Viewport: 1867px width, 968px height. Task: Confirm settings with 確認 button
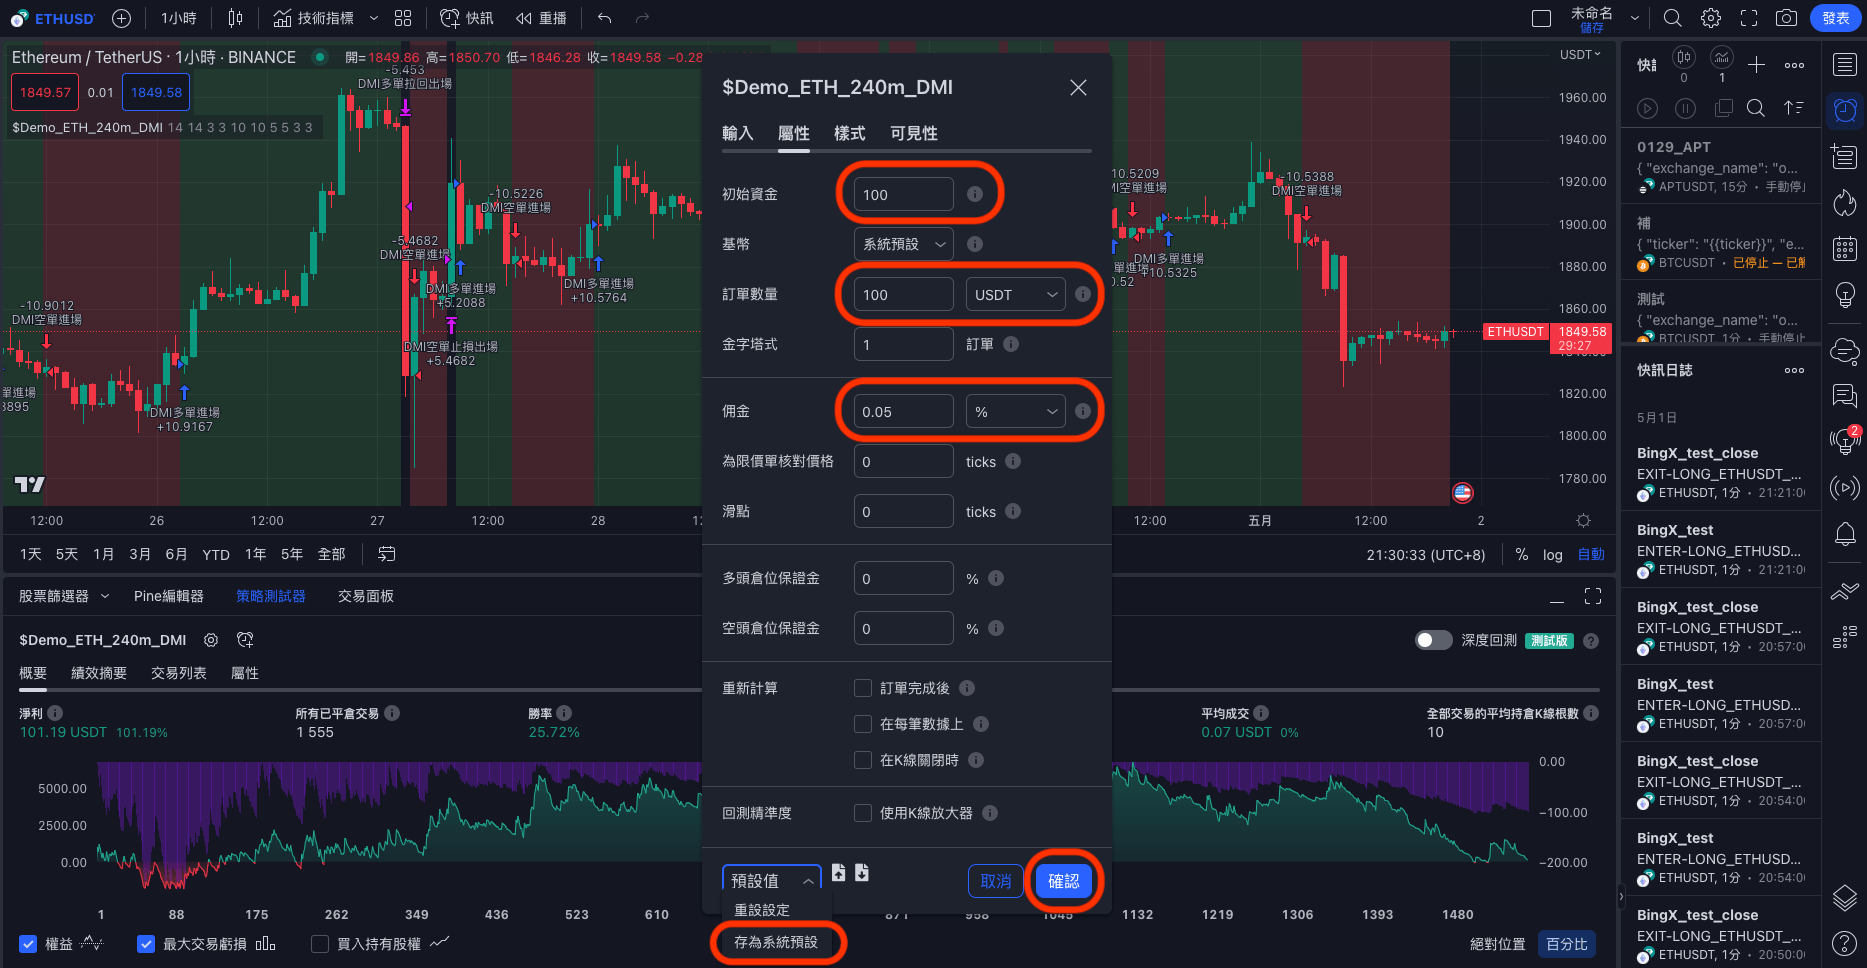coord(1064,881)
